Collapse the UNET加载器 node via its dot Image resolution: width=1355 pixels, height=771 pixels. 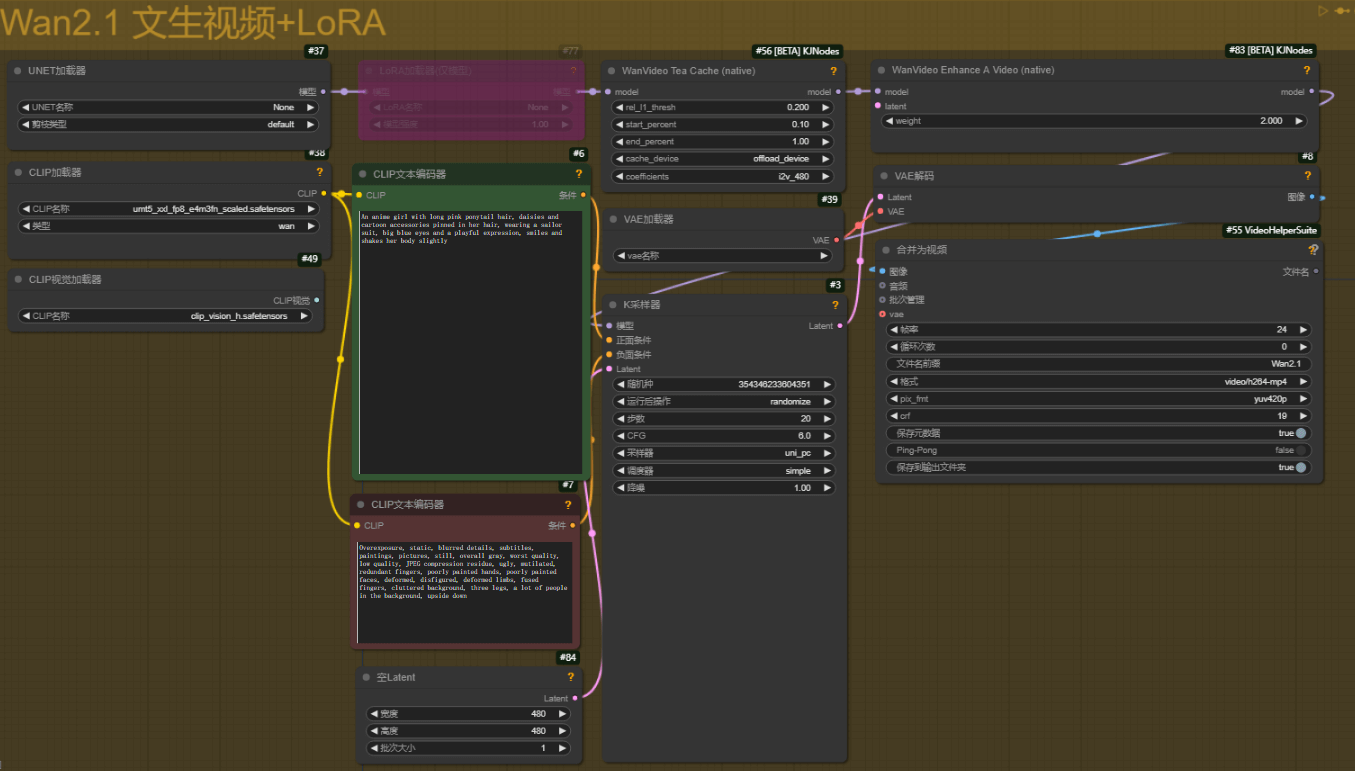click(18, 71)
